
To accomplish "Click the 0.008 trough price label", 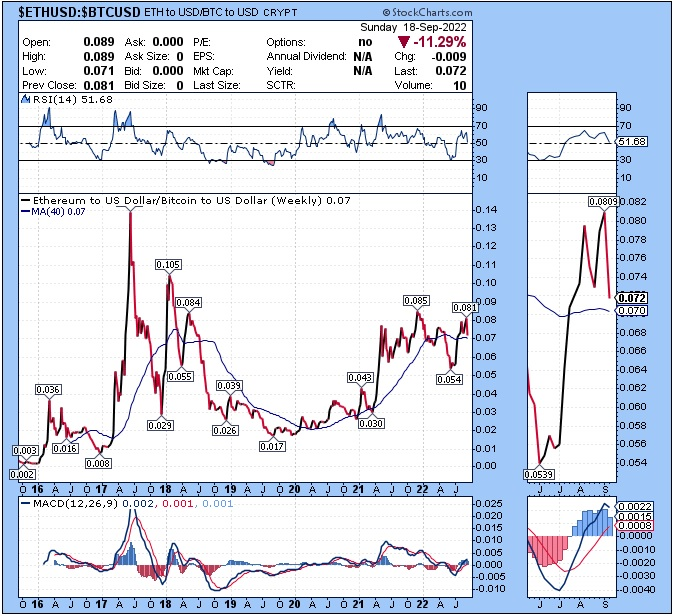I will pos(98,464).
